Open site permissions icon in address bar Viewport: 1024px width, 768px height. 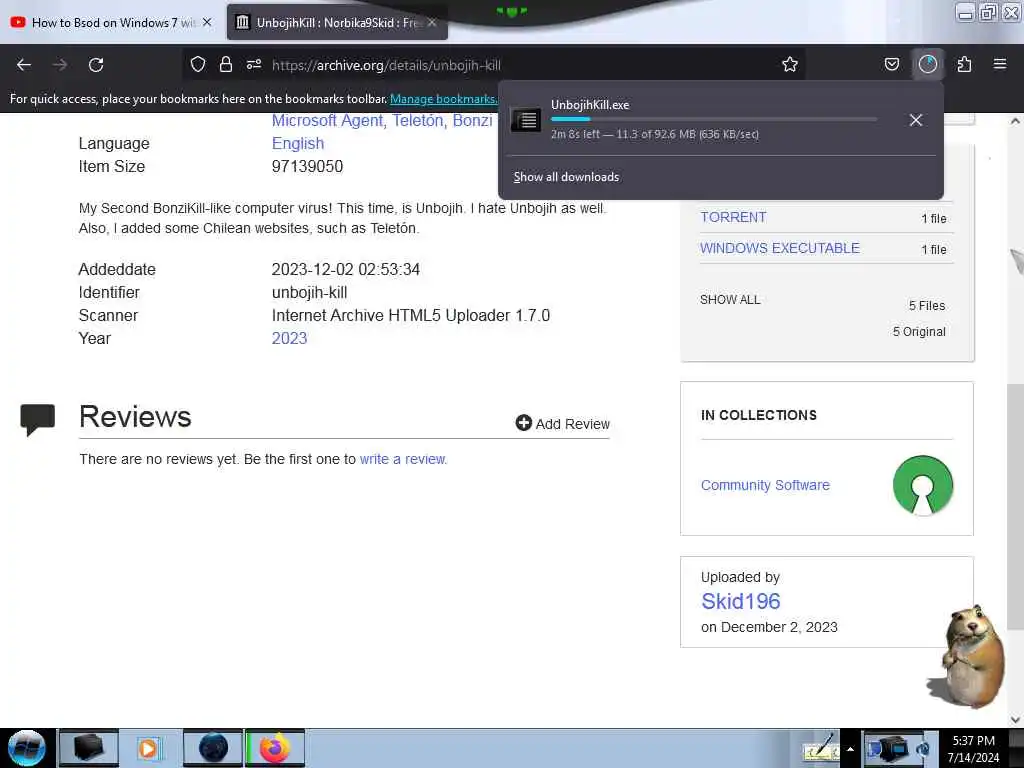(x=254, y=64)
